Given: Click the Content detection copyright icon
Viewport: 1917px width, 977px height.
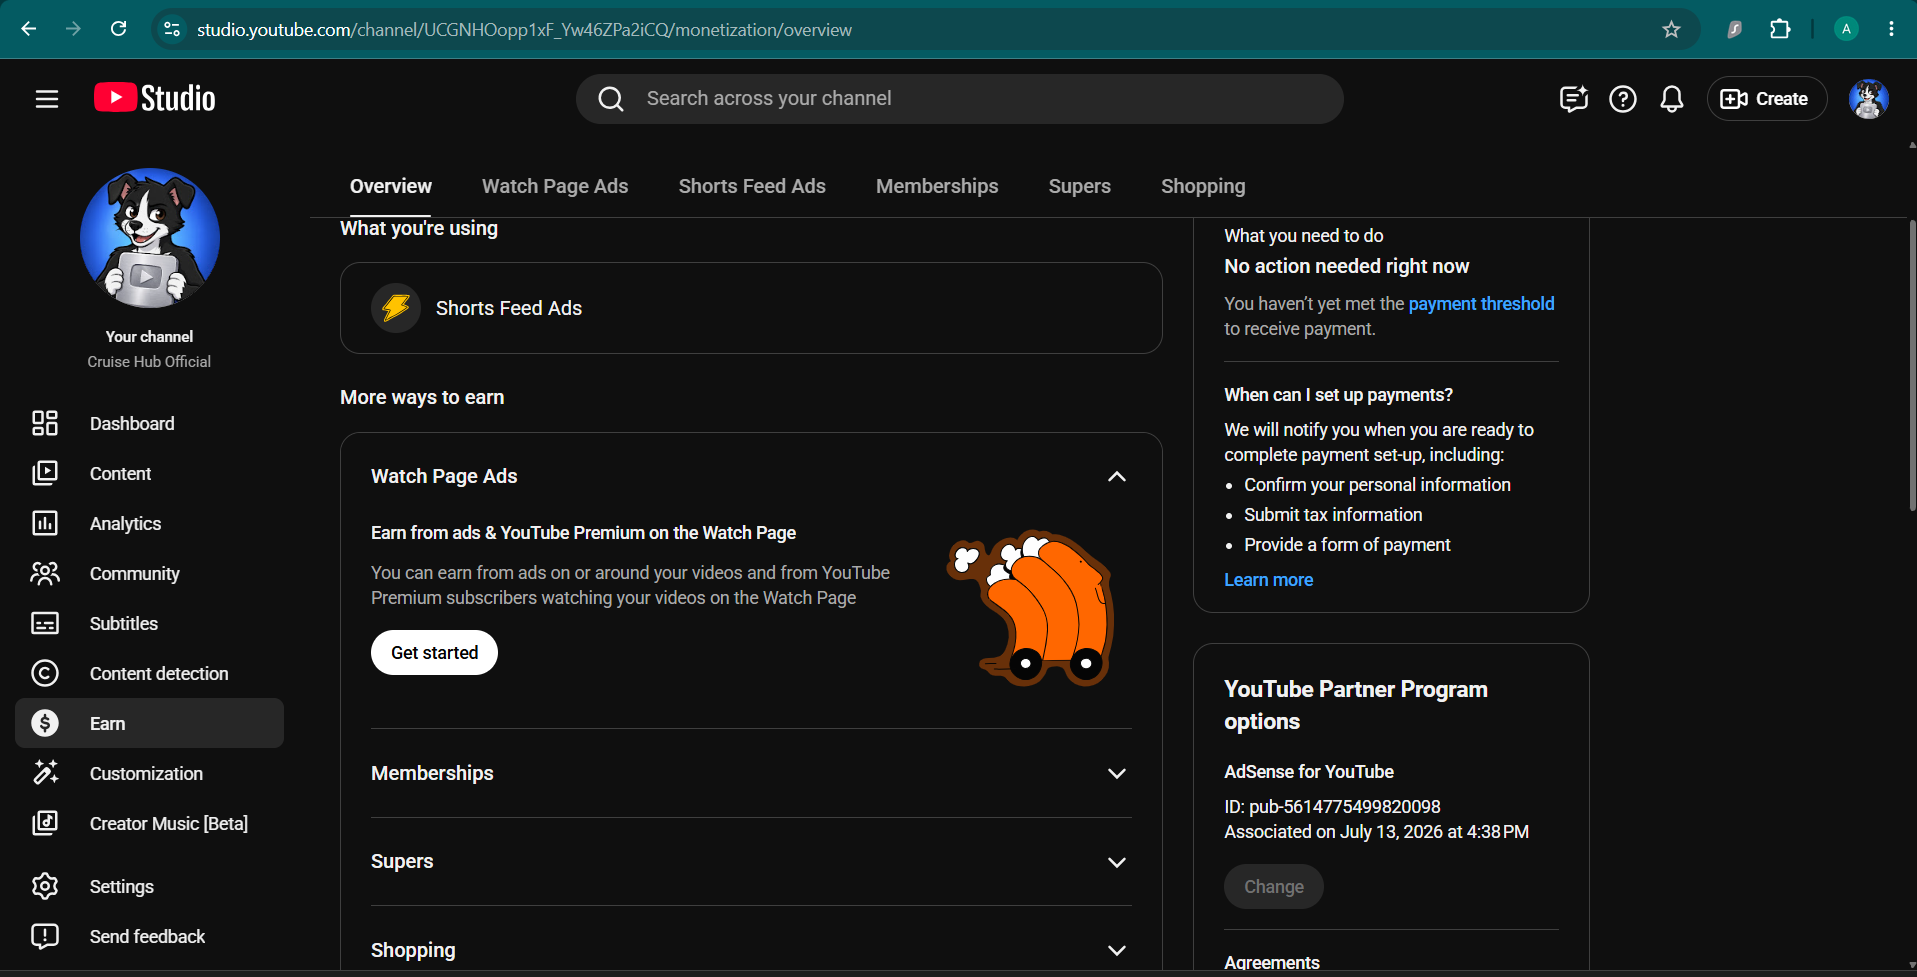Looking at the screenshot, I should [x=45, y=673].
